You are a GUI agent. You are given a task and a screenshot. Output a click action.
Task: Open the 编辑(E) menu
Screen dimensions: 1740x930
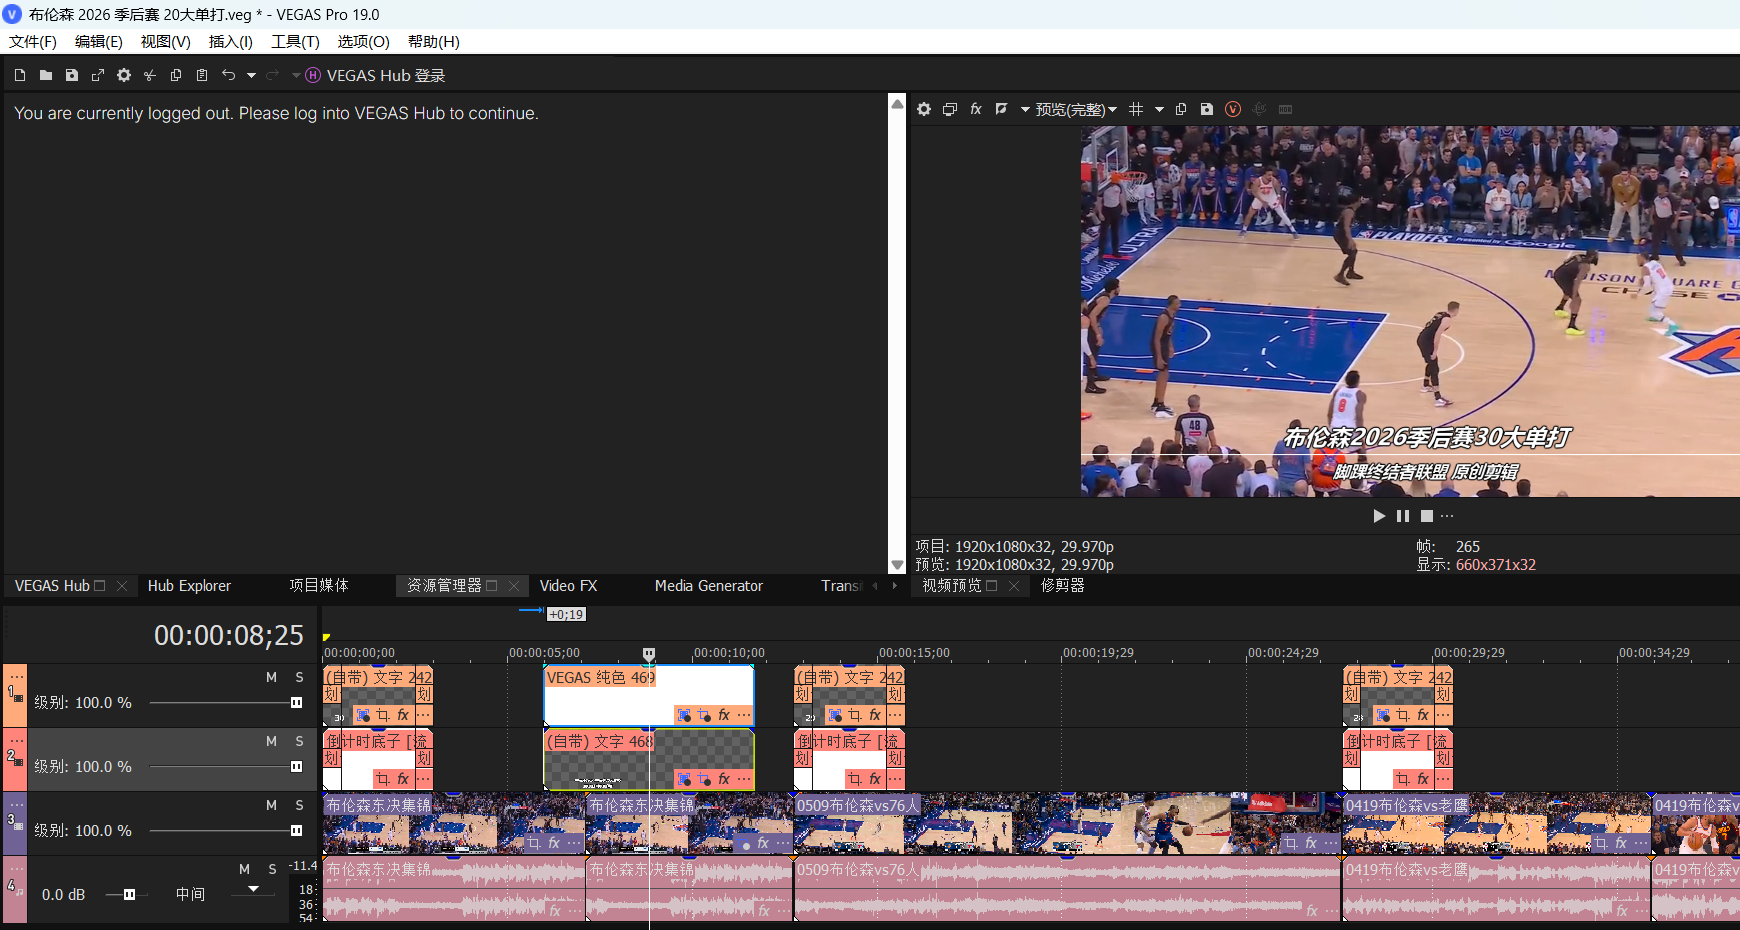99,41
